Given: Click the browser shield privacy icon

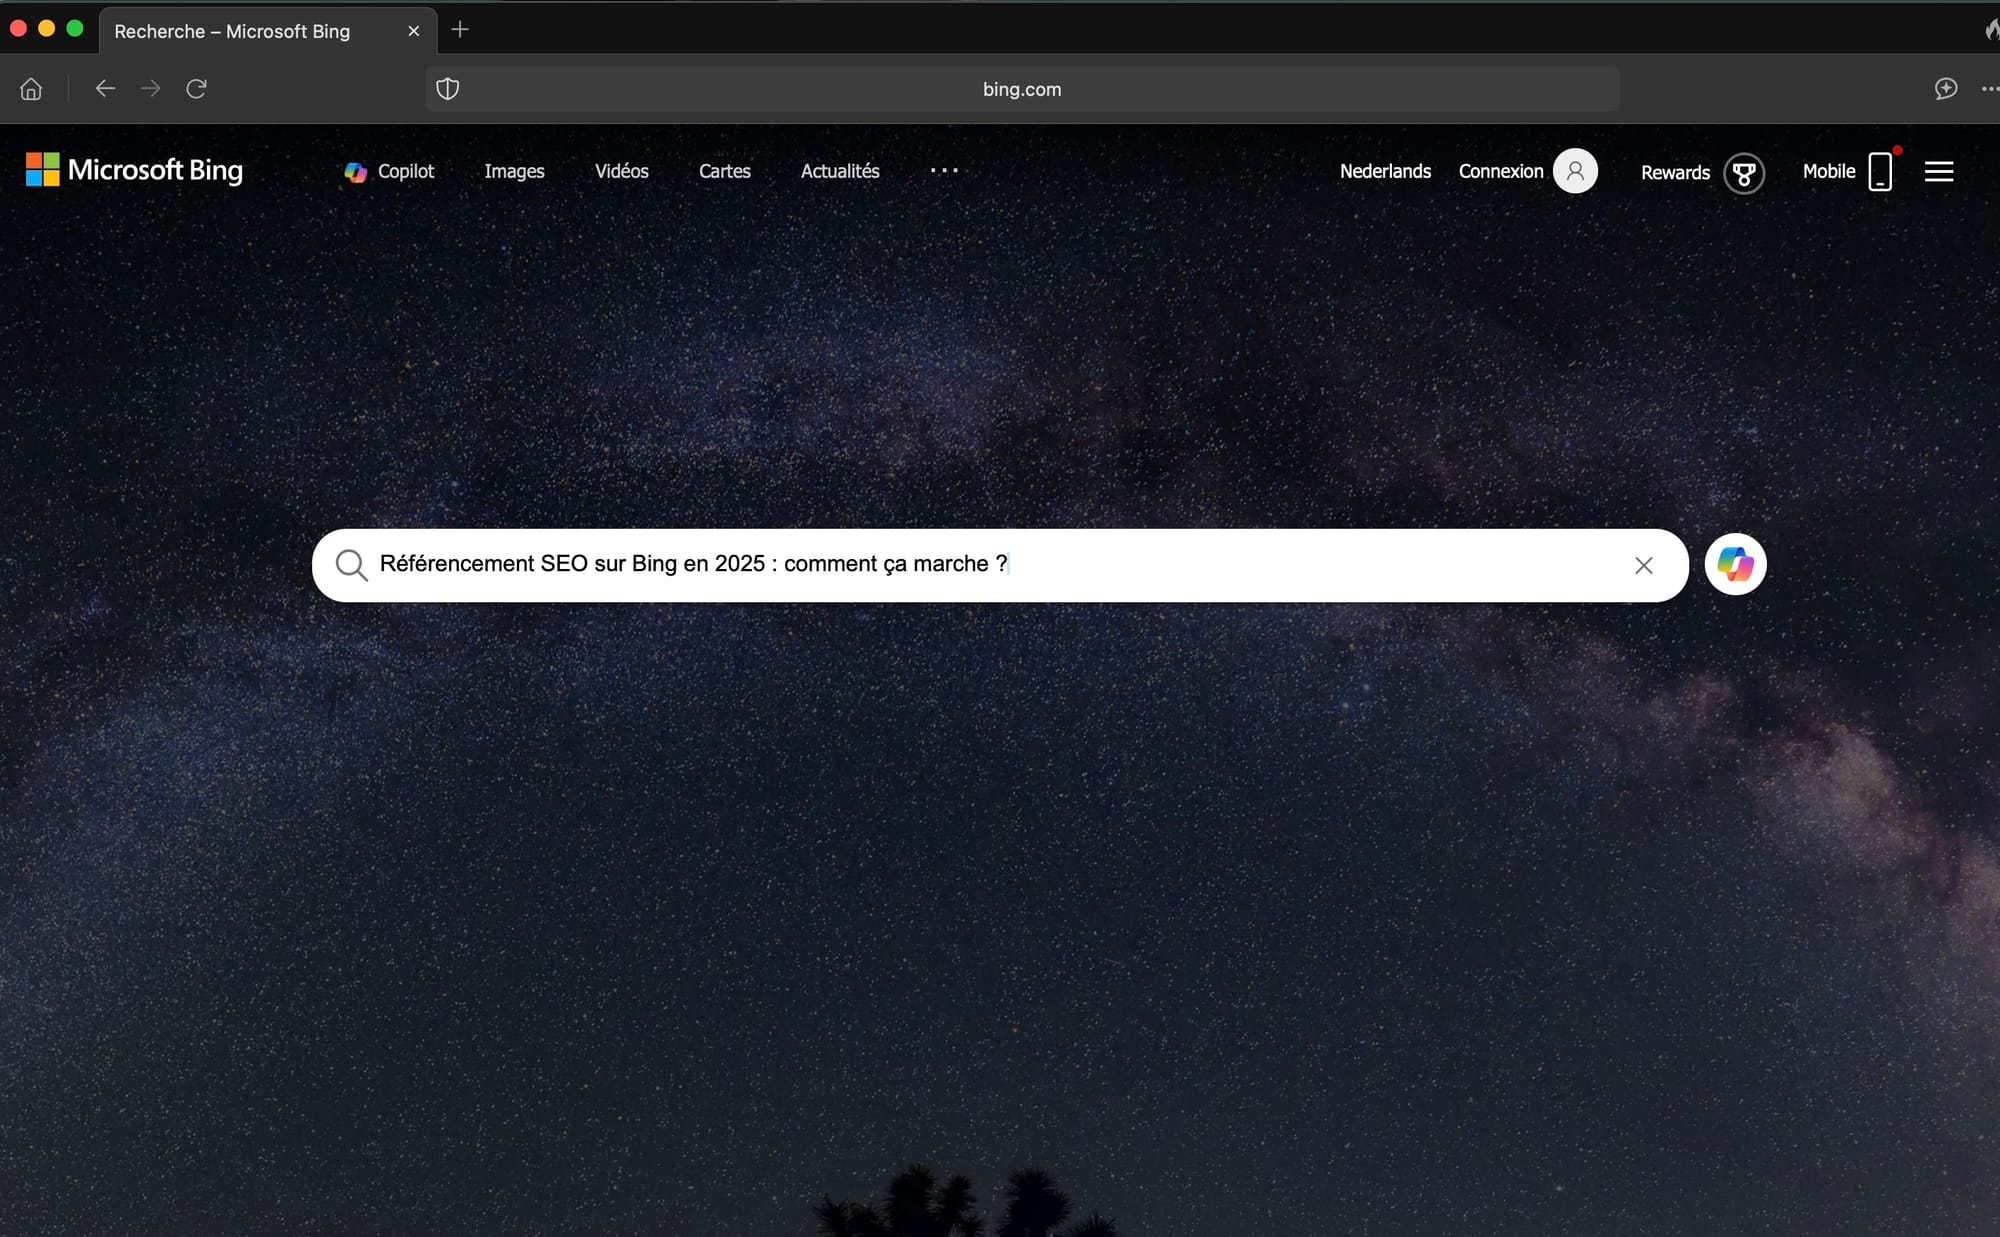Looking at the screenshot, I should (448, 89).
